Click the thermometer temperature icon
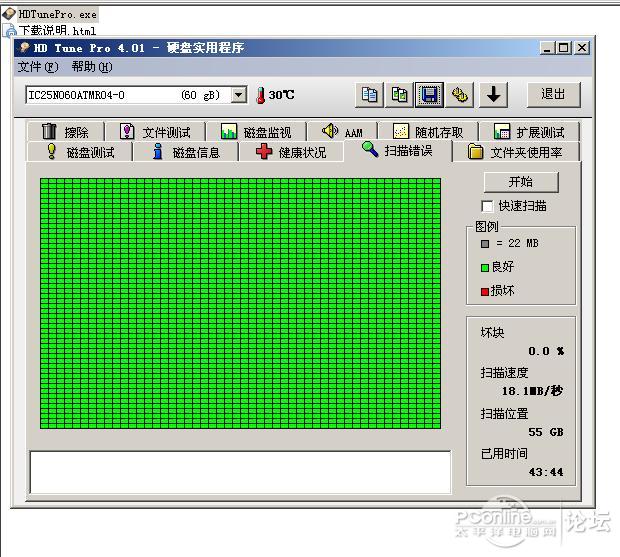 [261, 95]
